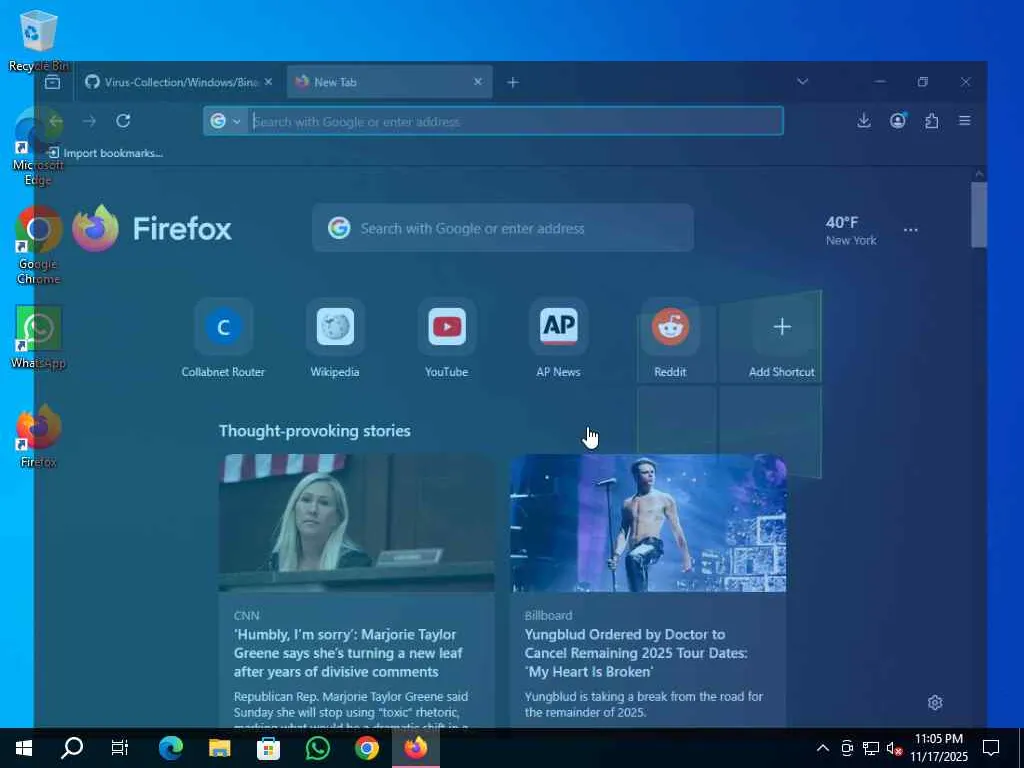The height and width of the screenshot is (768, 1024).
Task: Open the taskbar clock showing 11:05 PM
Action: [939, 748]
